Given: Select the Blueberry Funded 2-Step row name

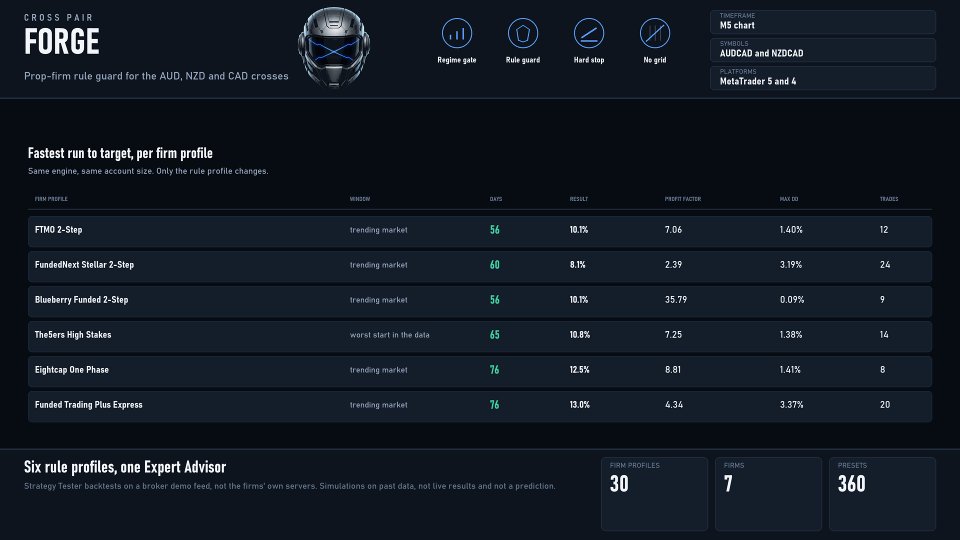Looking at the screenshot, I should pyautogui.click(x=81, y=299).
